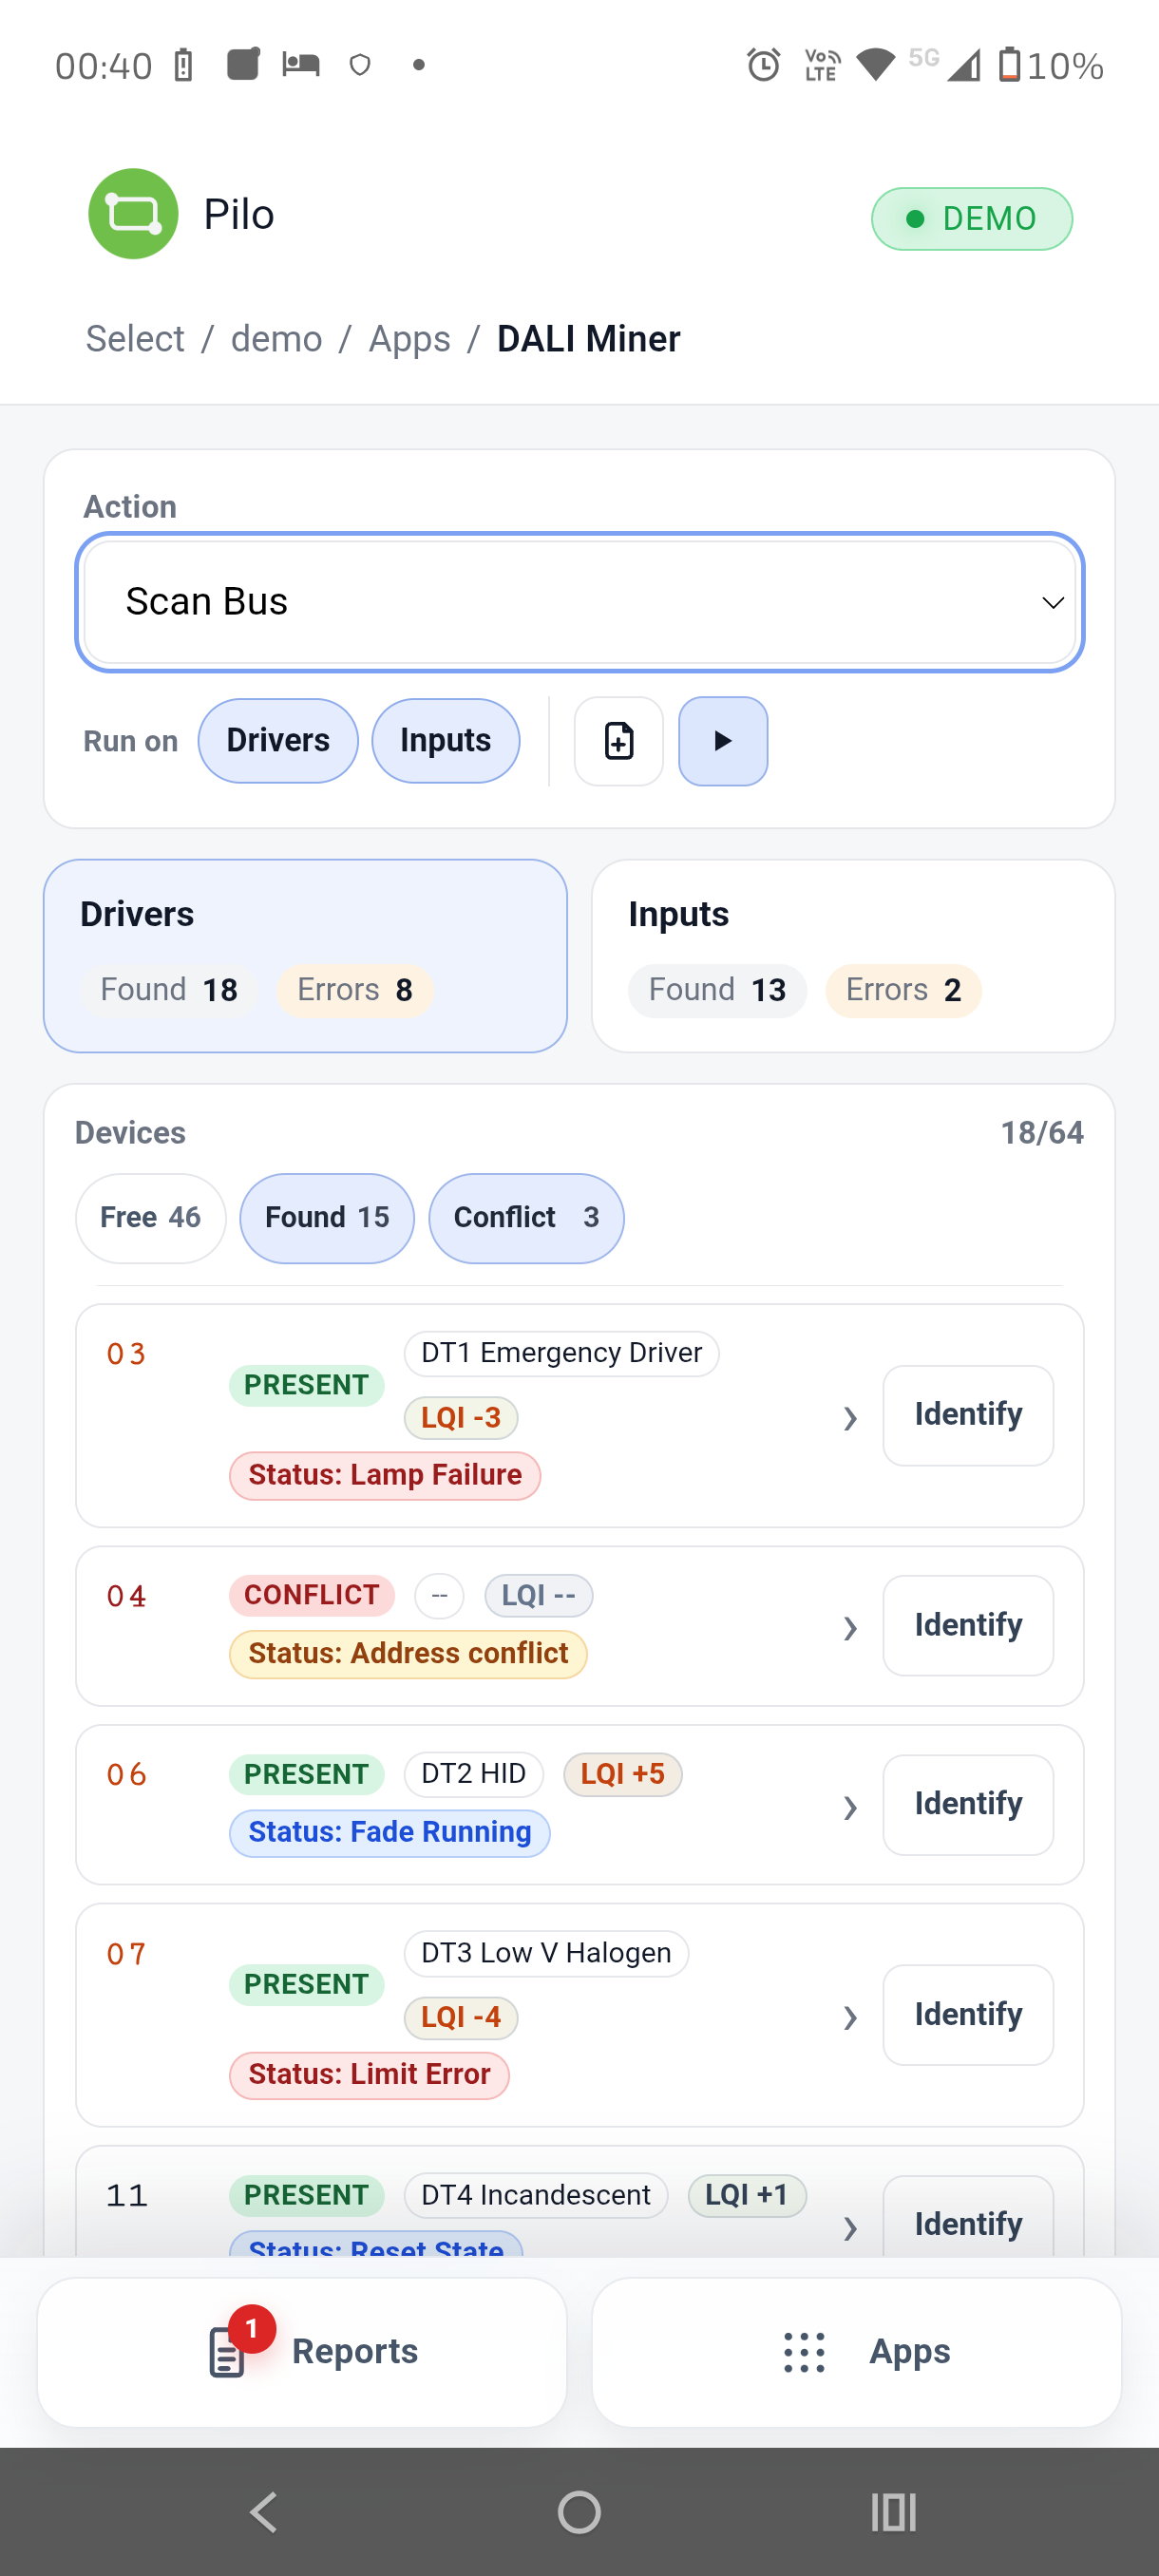
Task: Tap the alarm clock status bar icon
Action: click(x=764, y=65)
